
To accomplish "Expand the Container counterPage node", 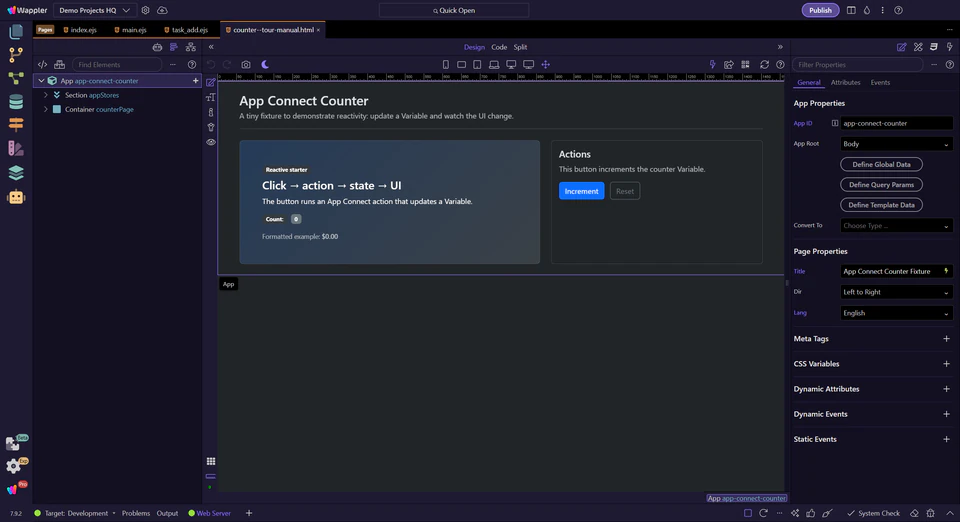I will (x=45, y=109).
